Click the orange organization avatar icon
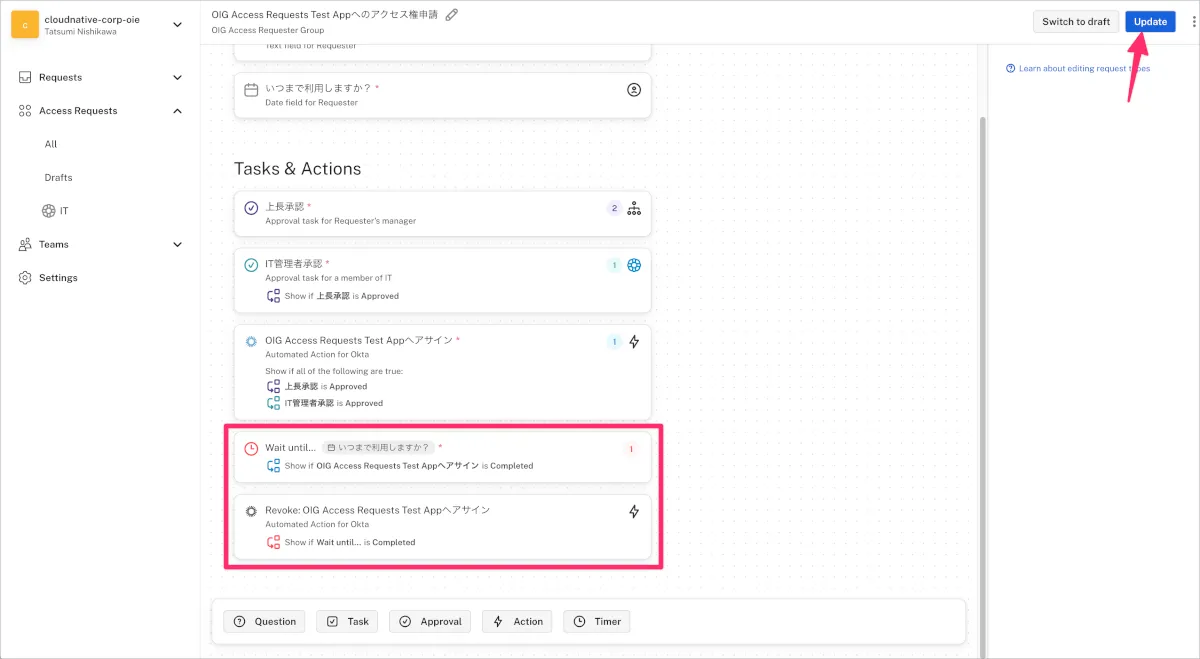Viewport: 1200px width, 659px height. (25, 24)
